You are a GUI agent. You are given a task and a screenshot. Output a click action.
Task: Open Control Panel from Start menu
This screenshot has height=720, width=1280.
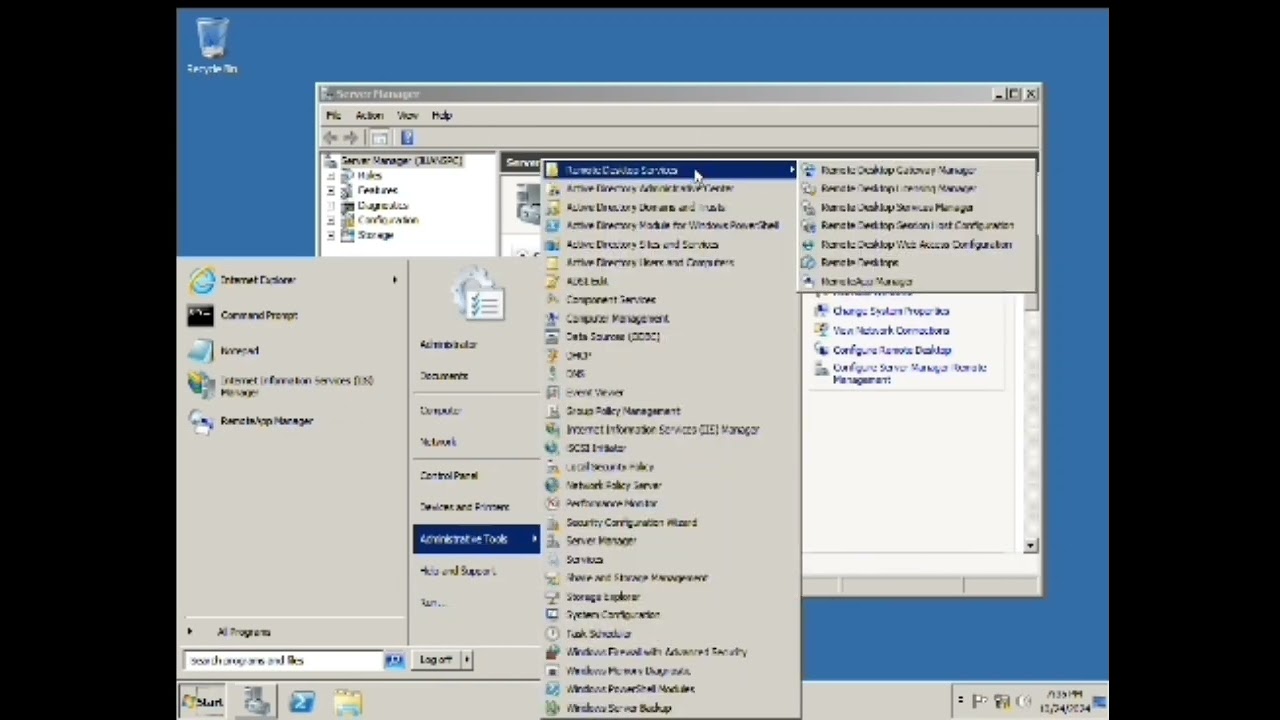click(448, 476)
